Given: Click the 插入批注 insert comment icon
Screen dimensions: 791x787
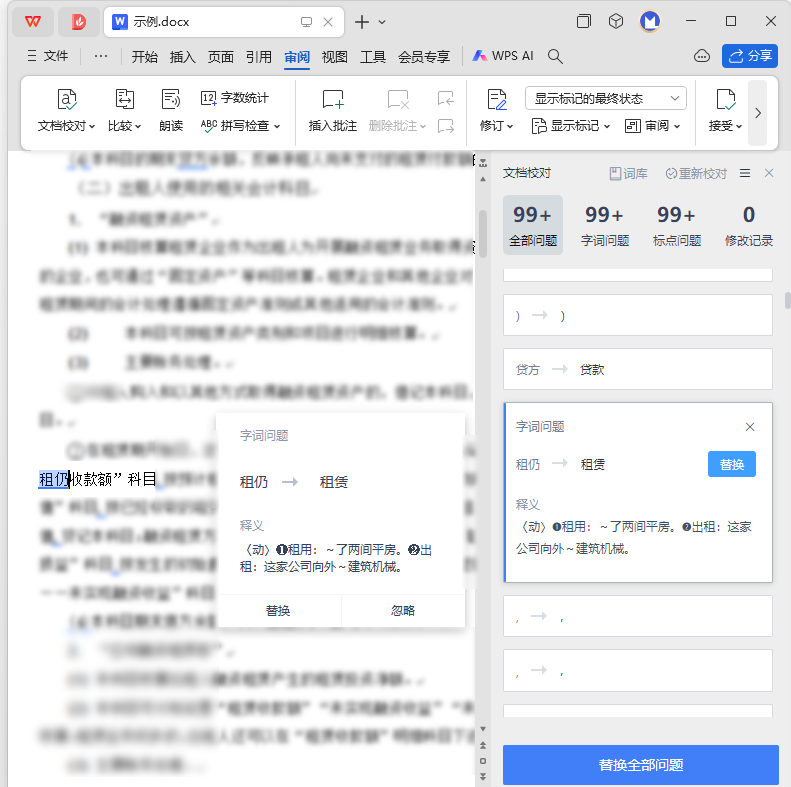Looking at the screenshot, I should pyautogui.click(x=332, y=99).
